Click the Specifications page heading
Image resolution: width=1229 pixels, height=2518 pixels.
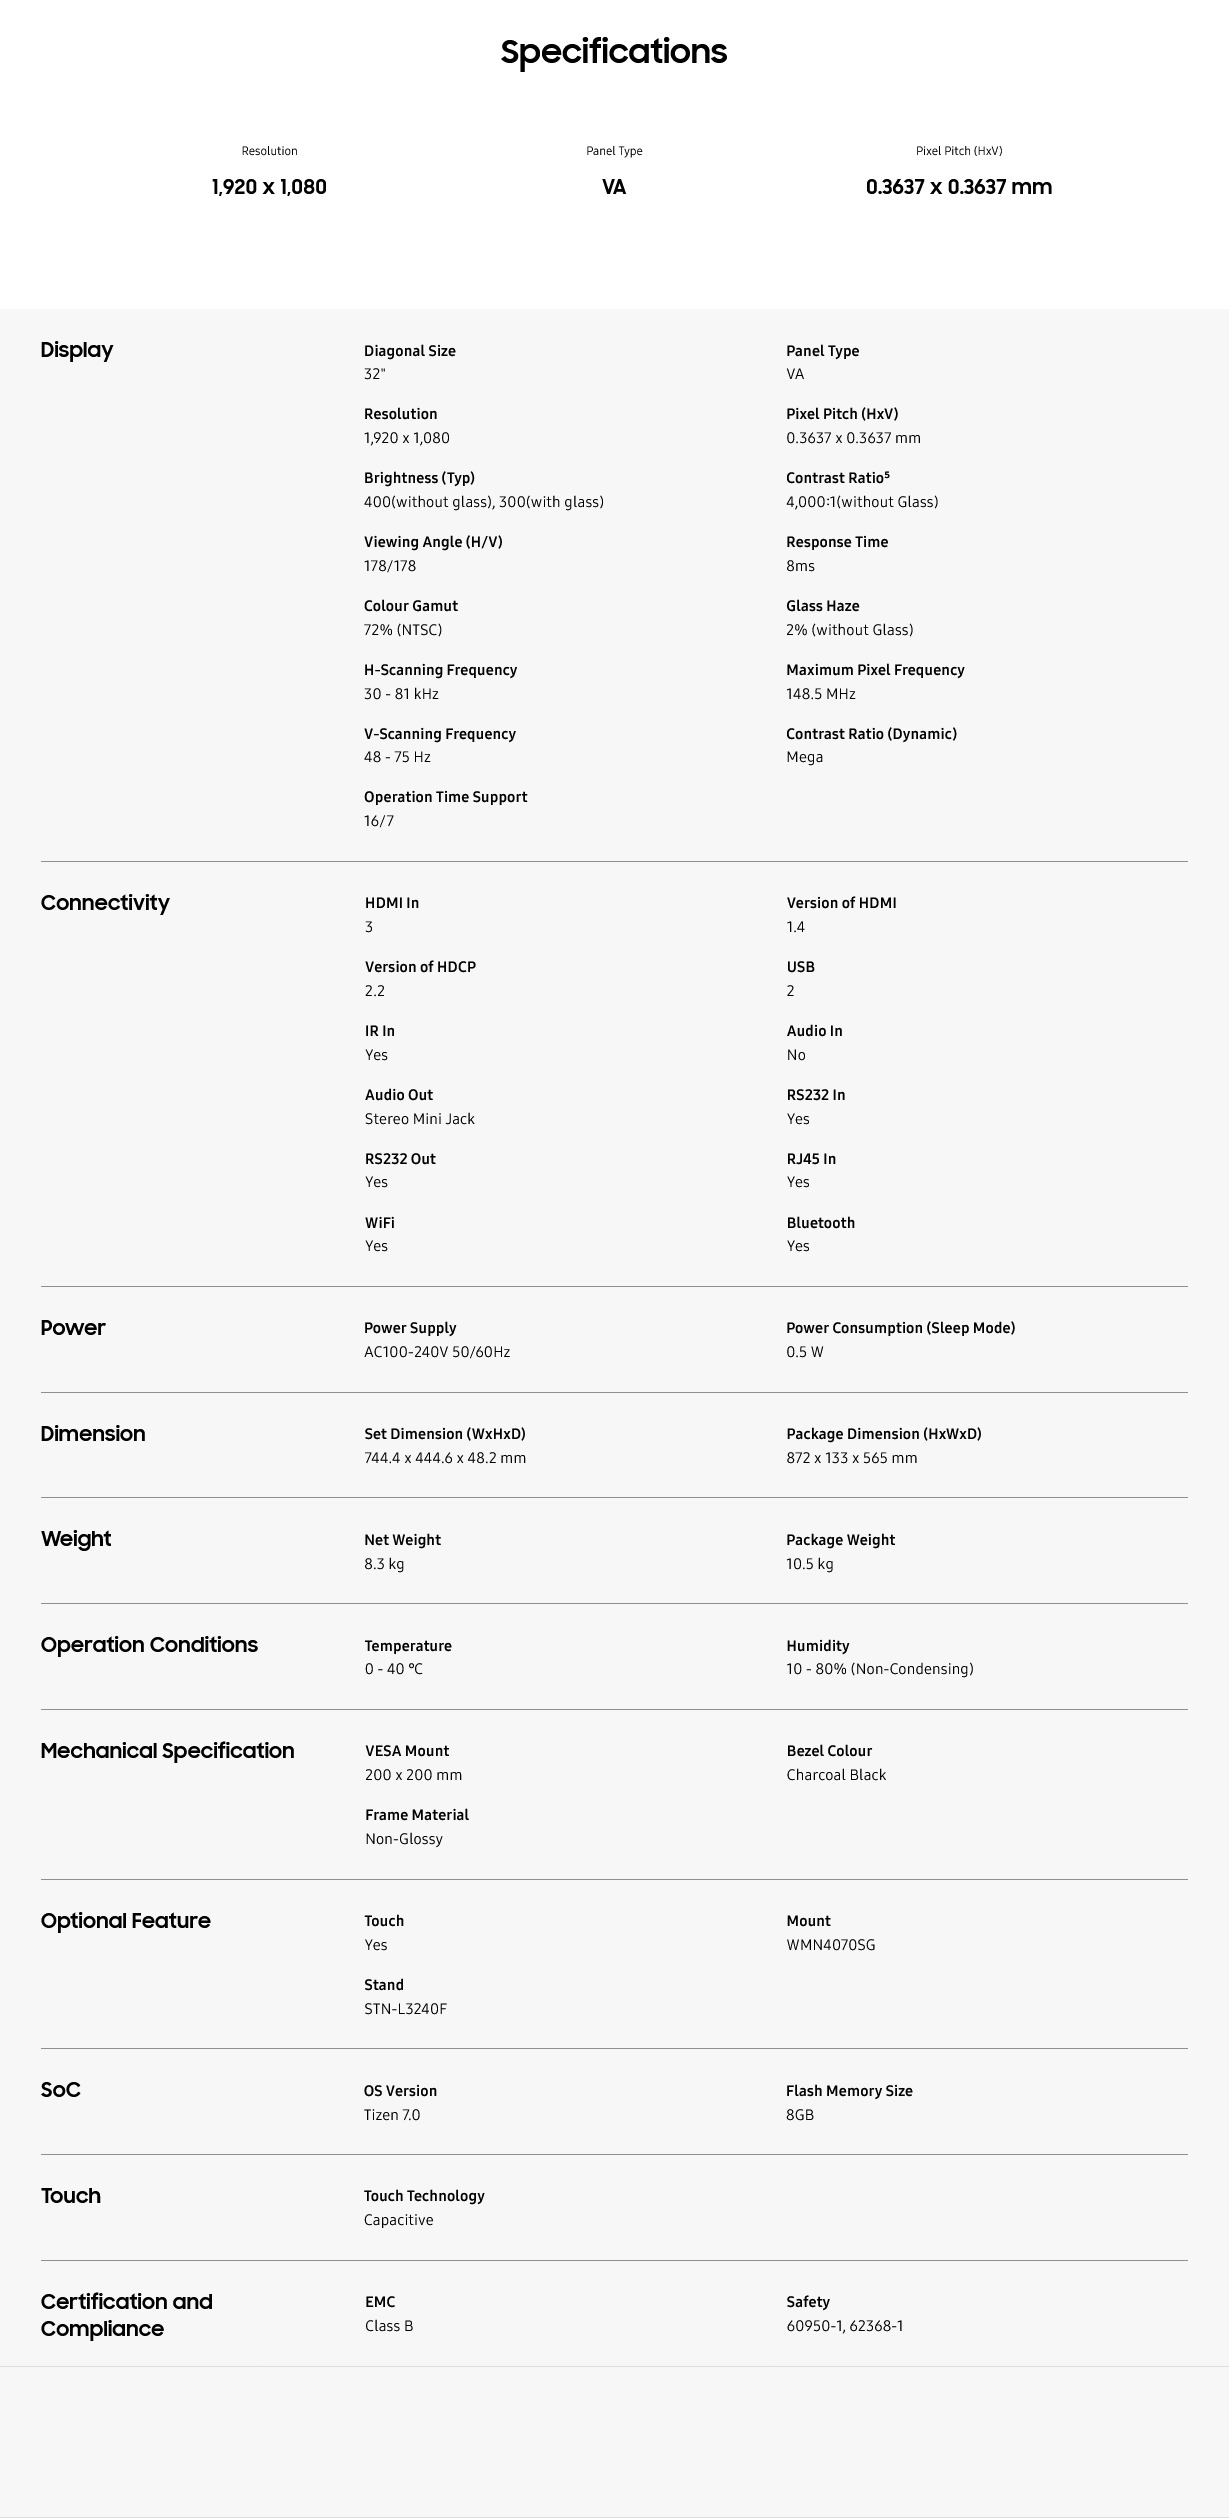tap(614, 52)
